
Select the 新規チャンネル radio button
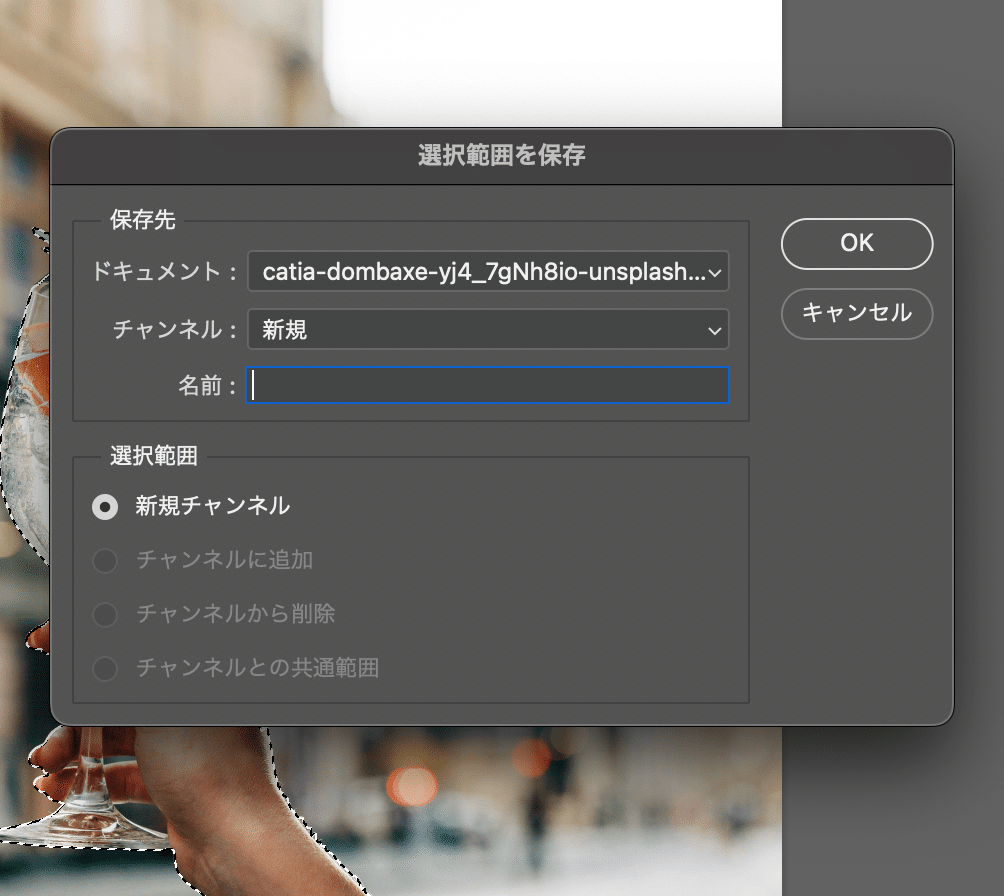(105, 507)
